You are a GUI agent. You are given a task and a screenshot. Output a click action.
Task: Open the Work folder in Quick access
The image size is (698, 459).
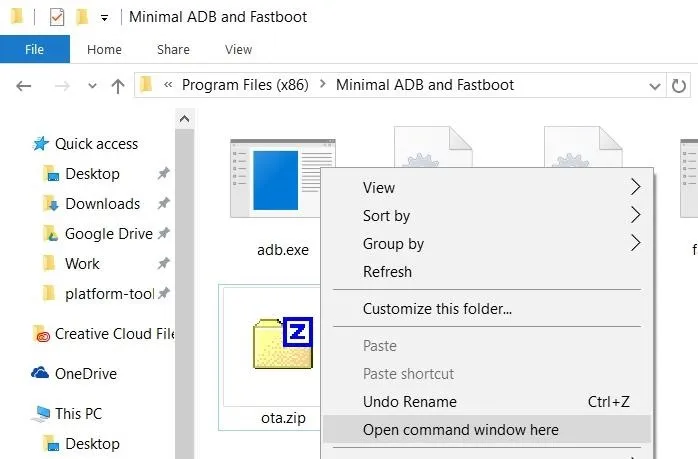[x=82, y=264]
